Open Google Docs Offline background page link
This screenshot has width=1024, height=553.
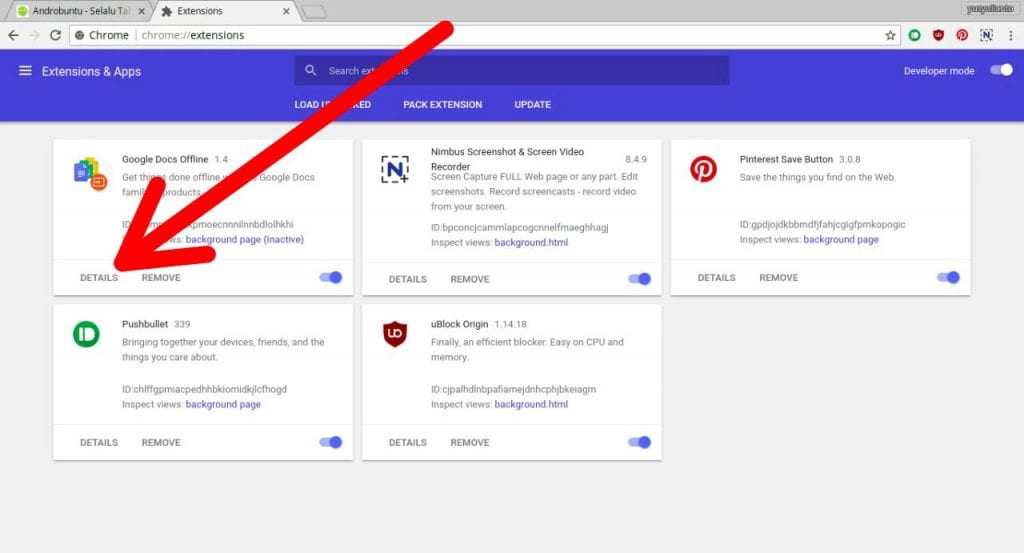click(x=245, y=240)
